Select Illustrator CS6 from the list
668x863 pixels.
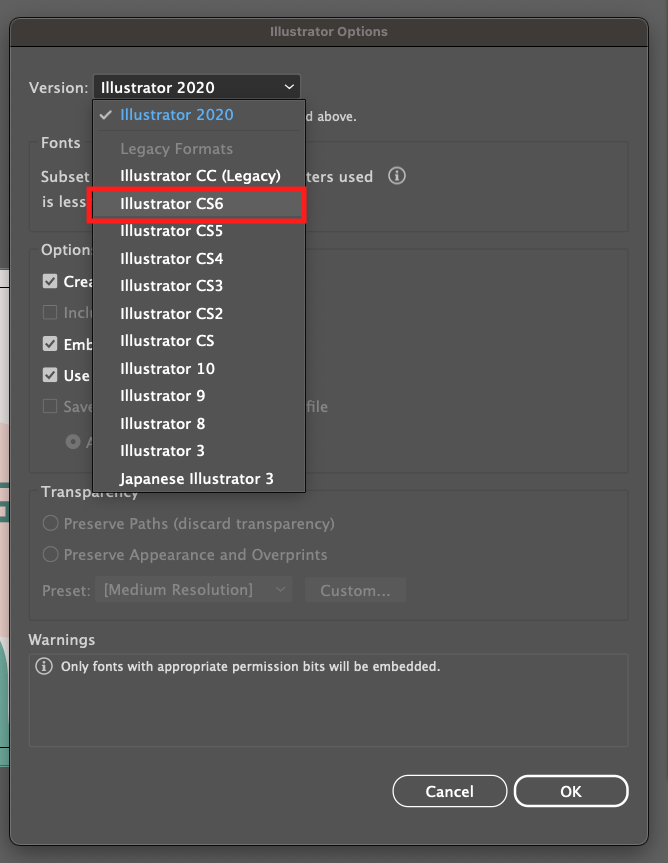tap(199, 204)
